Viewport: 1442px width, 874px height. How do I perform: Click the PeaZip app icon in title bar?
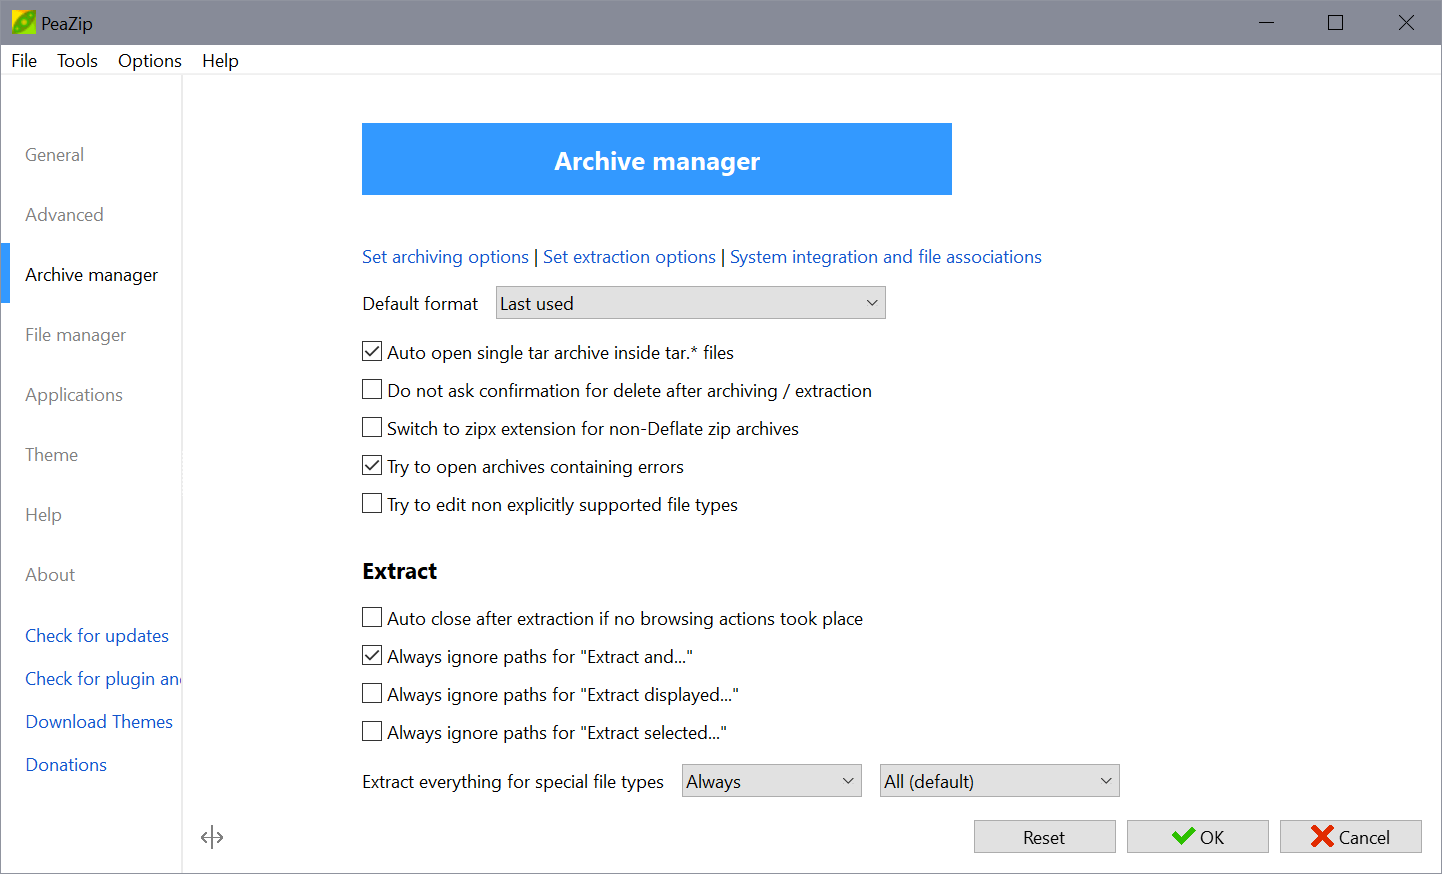coord(23,22)
